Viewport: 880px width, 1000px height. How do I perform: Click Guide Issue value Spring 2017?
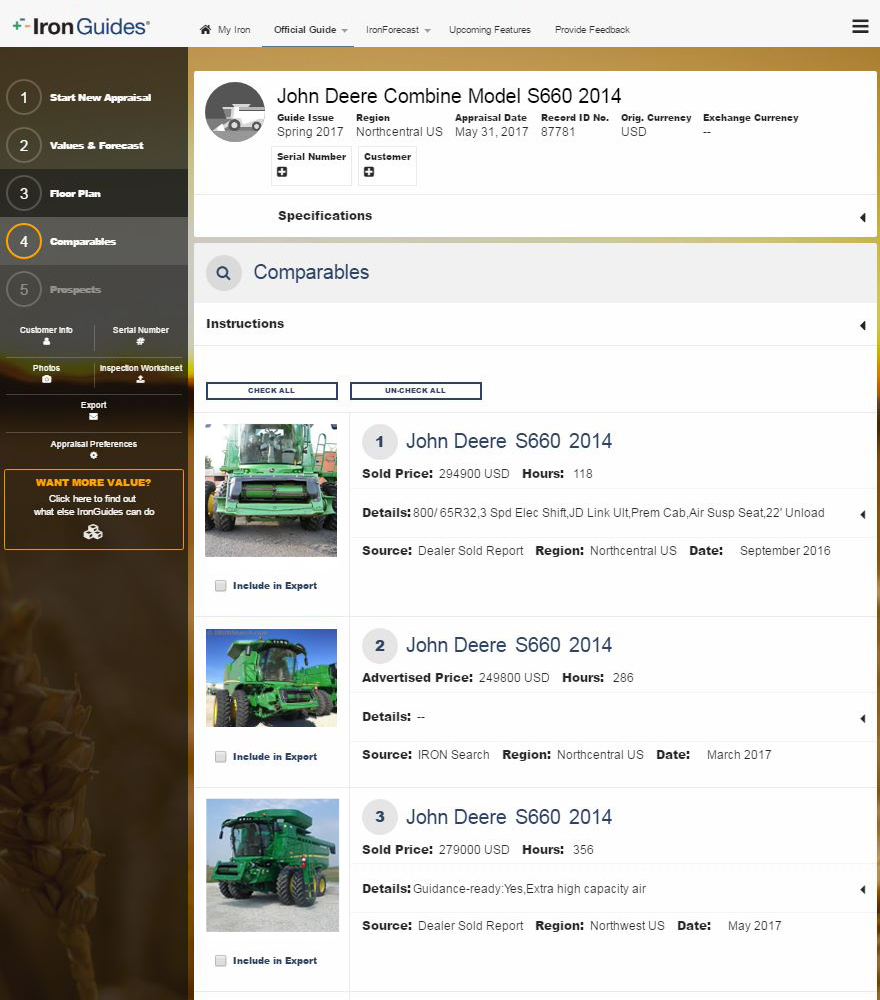(310, 131)
